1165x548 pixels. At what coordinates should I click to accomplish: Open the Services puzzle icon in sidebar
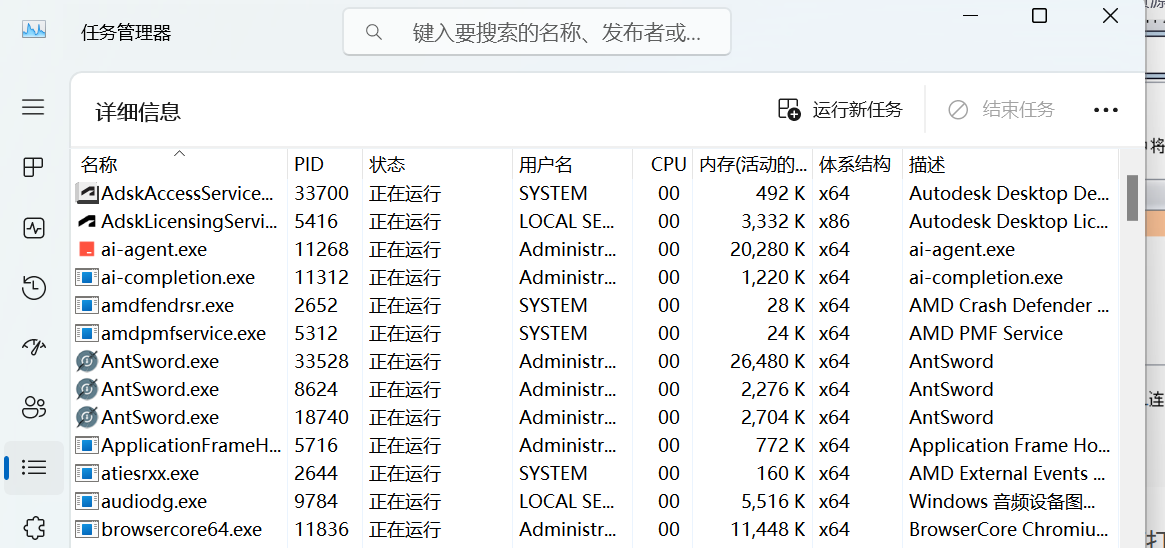pos(33,527)
